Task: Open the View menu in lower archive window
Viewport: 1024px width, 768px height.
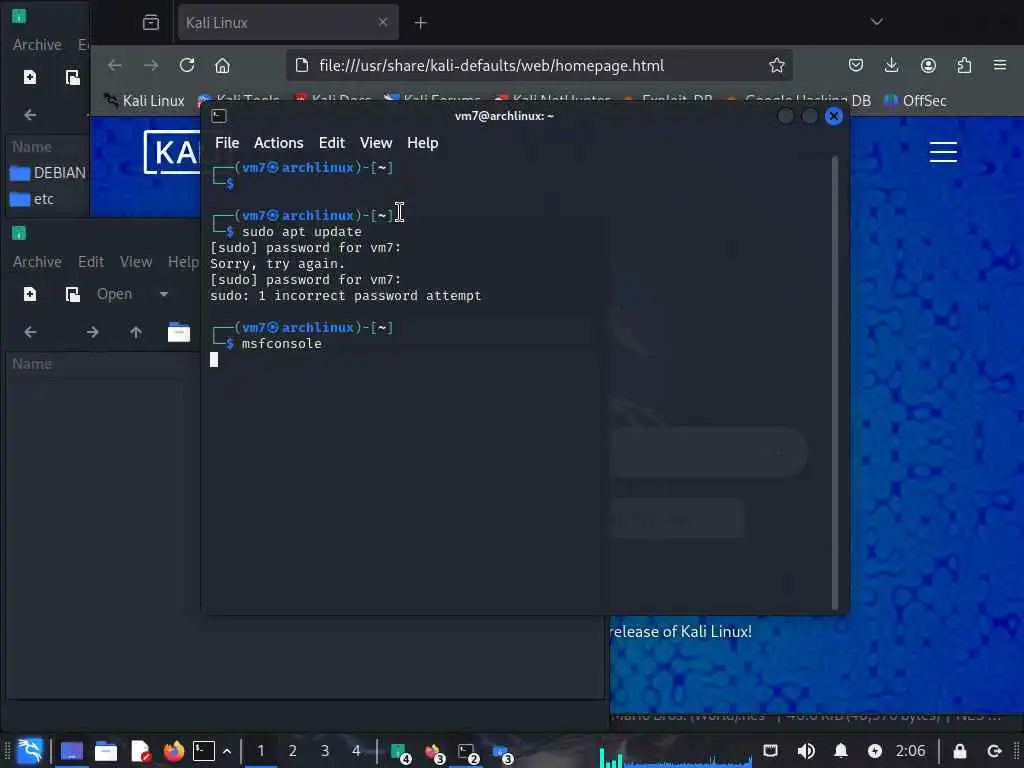Action: point(136,262)
